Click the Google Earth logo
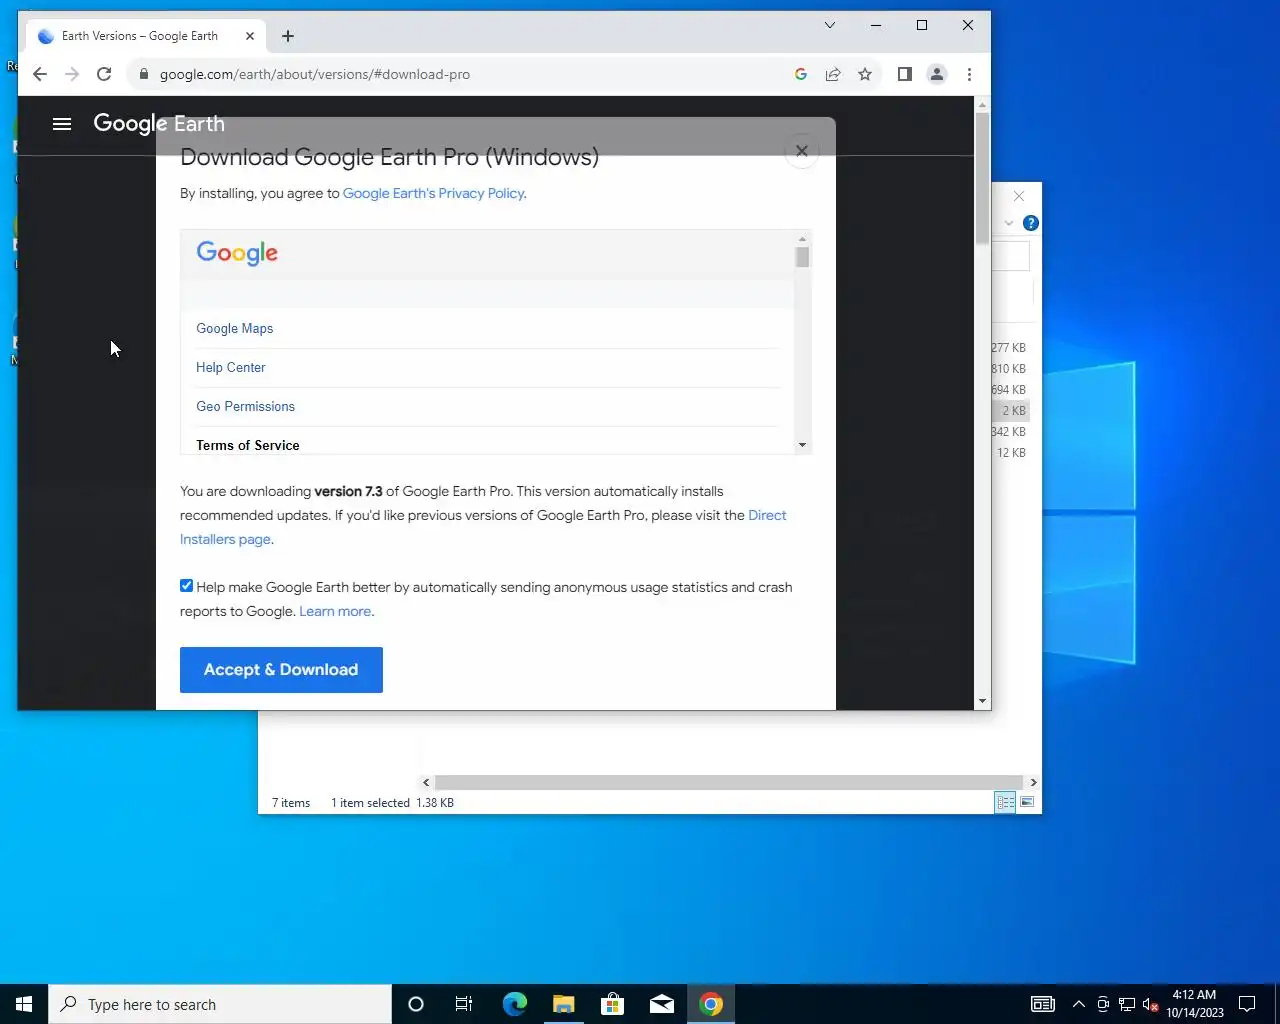The height and width of the screenshot is (1024, 1280). [x=159, y=124]
